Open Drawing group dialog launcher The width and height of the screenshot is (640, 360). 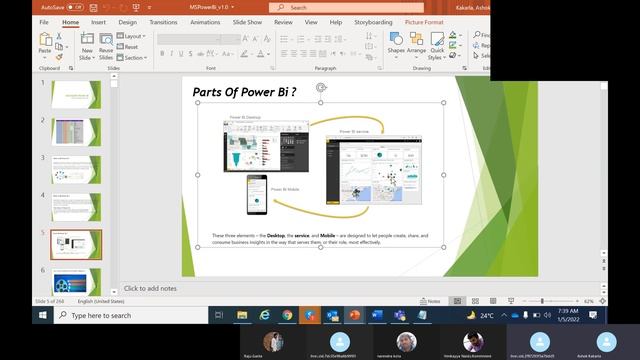click(x=464, y=68)
